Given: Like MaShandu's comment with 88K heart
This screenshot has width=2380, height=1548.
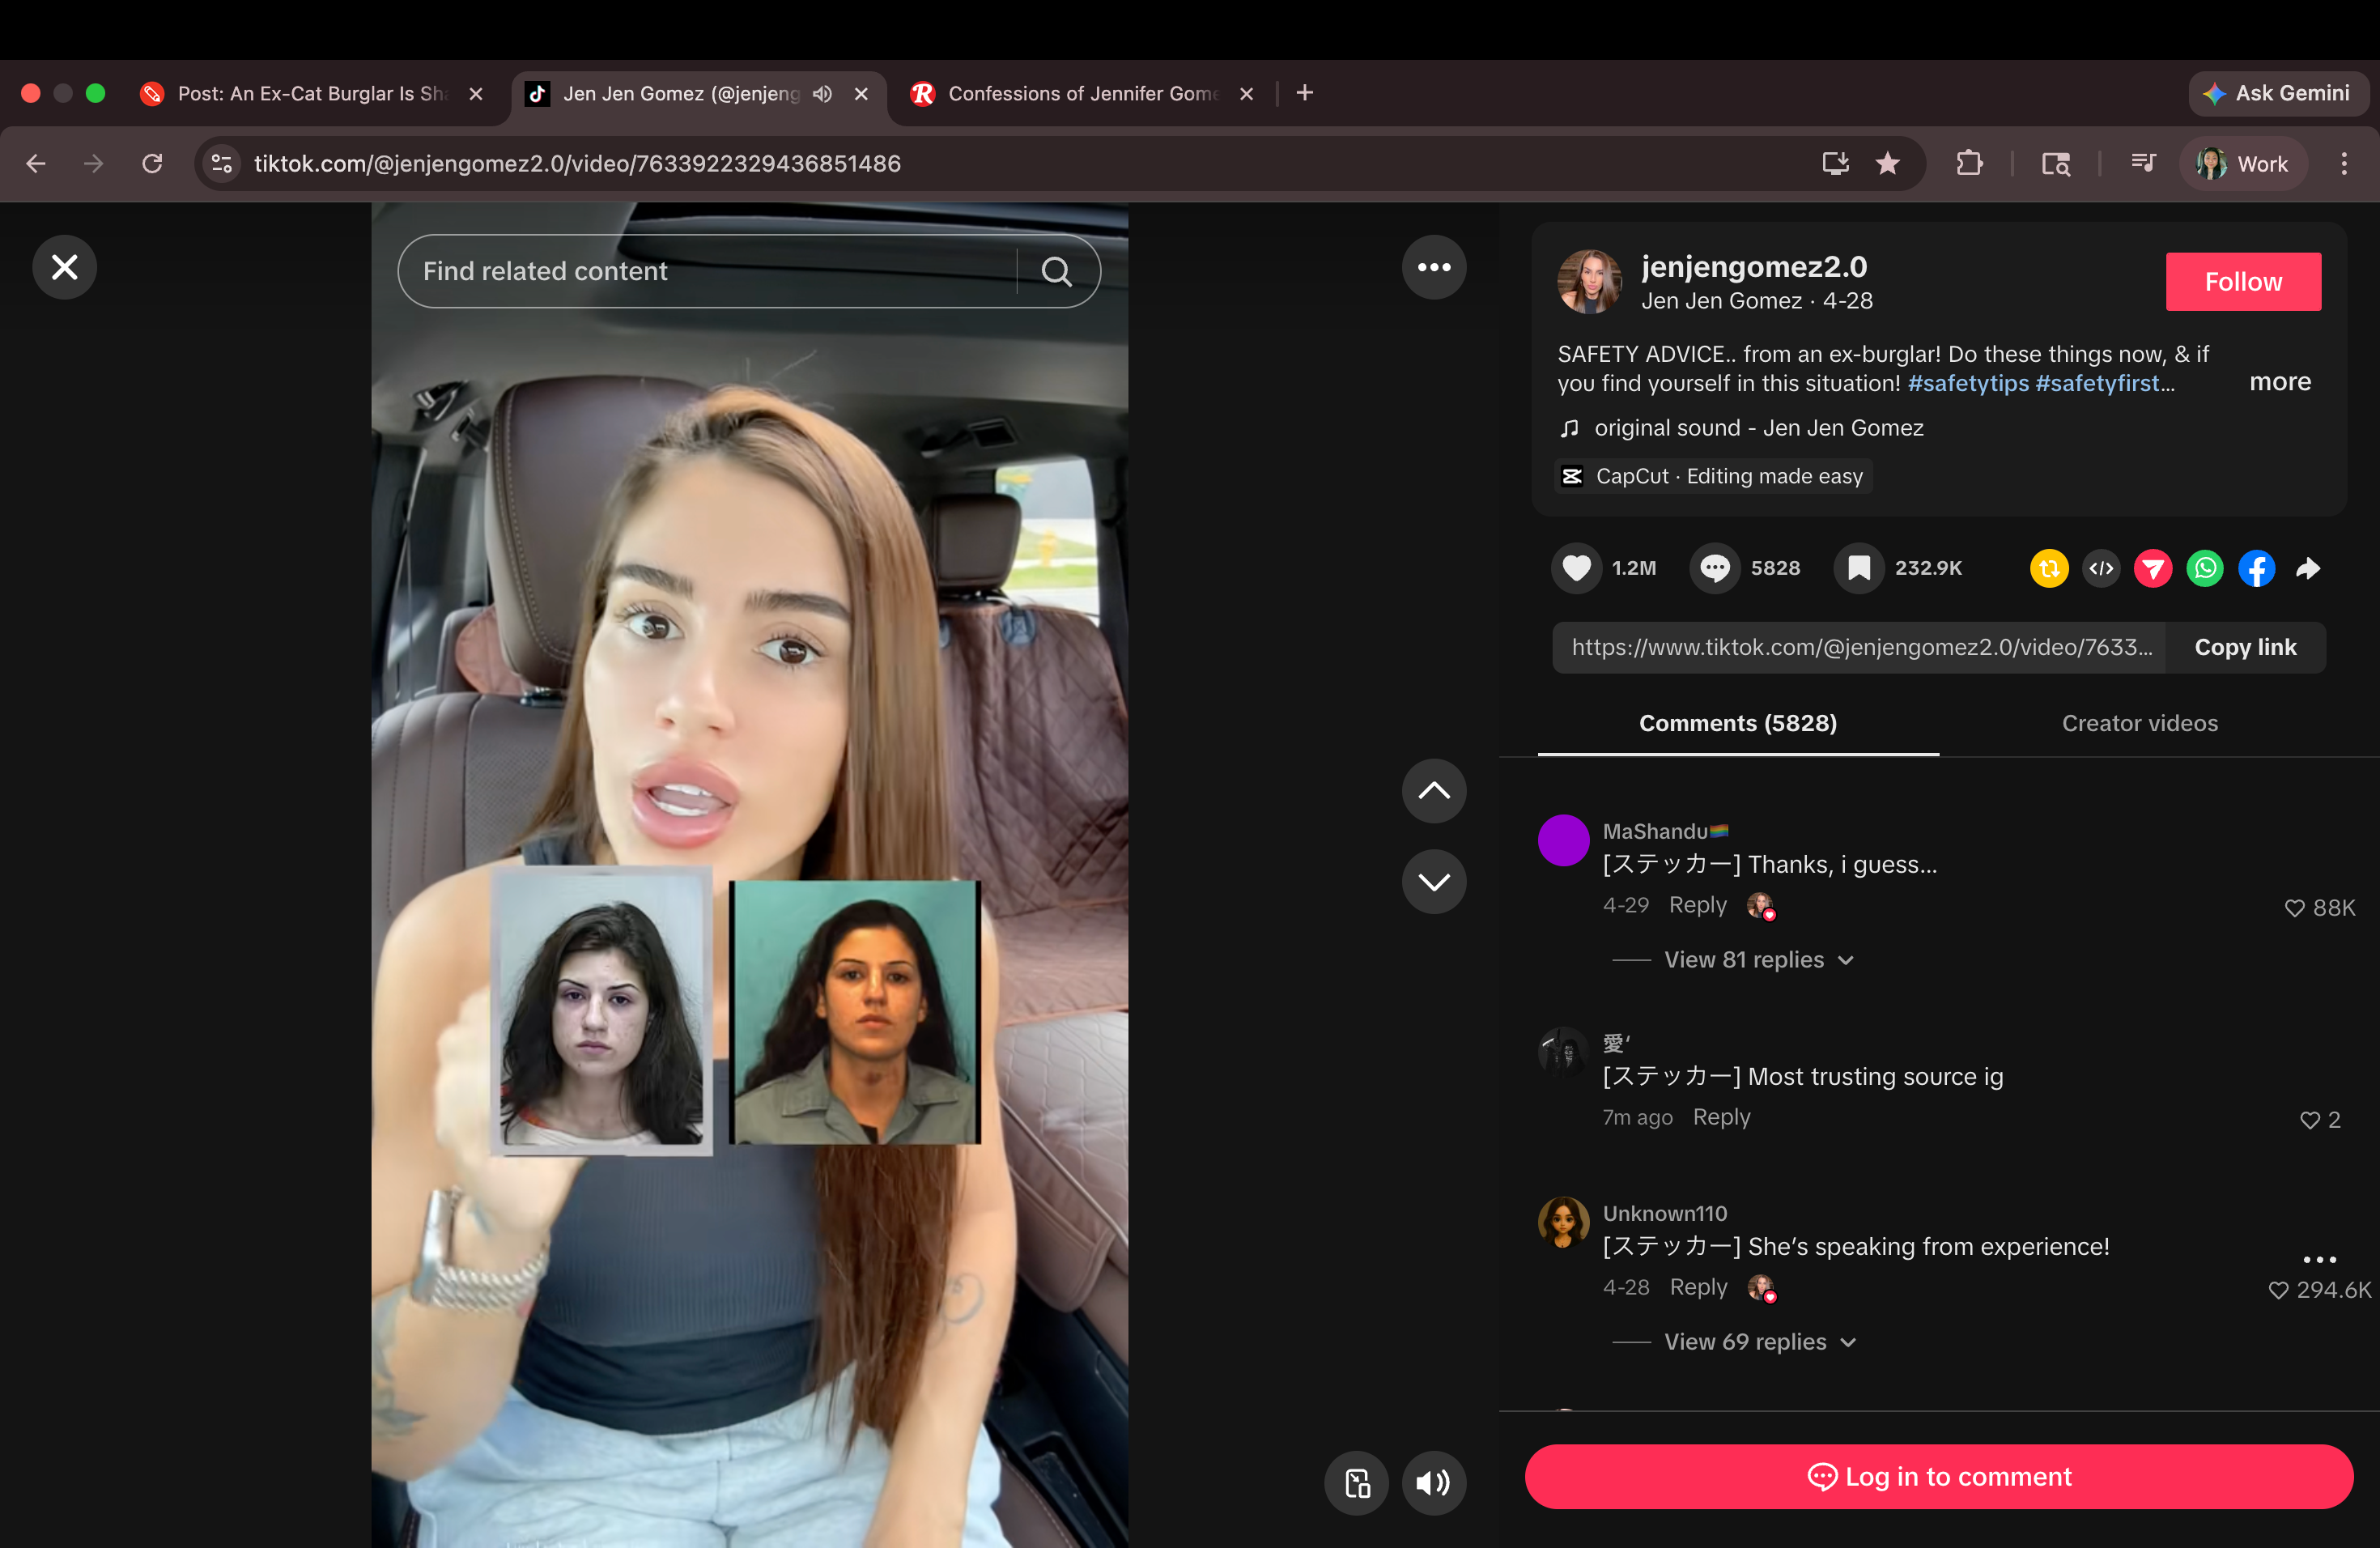Looking at the screenshot, I should click(2295, 908).
